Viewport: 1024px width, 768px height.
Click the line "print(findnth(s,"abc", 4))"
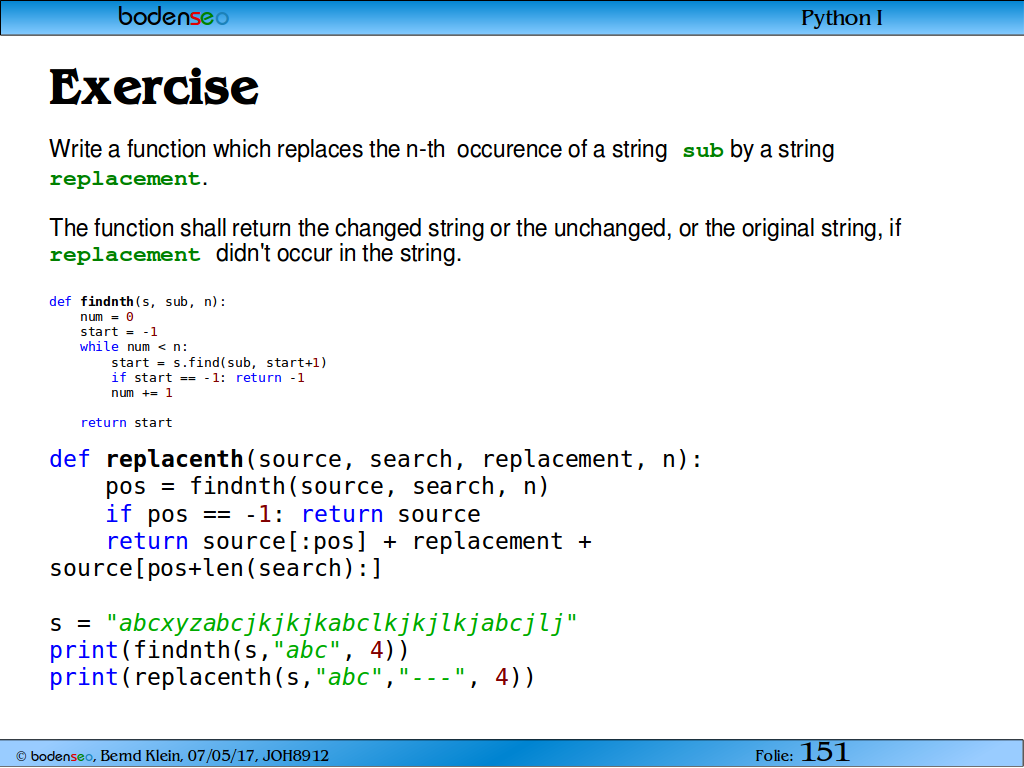click(x=229, y=651)
